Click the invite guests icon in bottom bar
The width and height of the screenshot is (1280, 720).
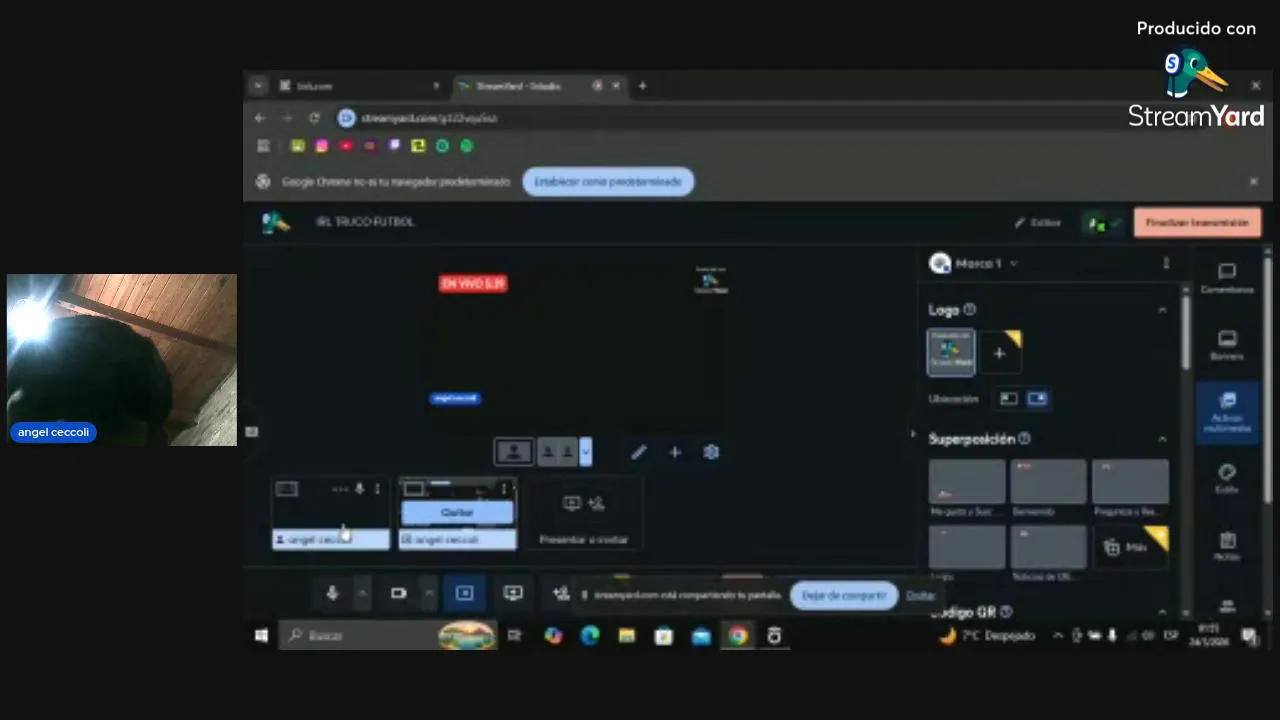(561, 594)
